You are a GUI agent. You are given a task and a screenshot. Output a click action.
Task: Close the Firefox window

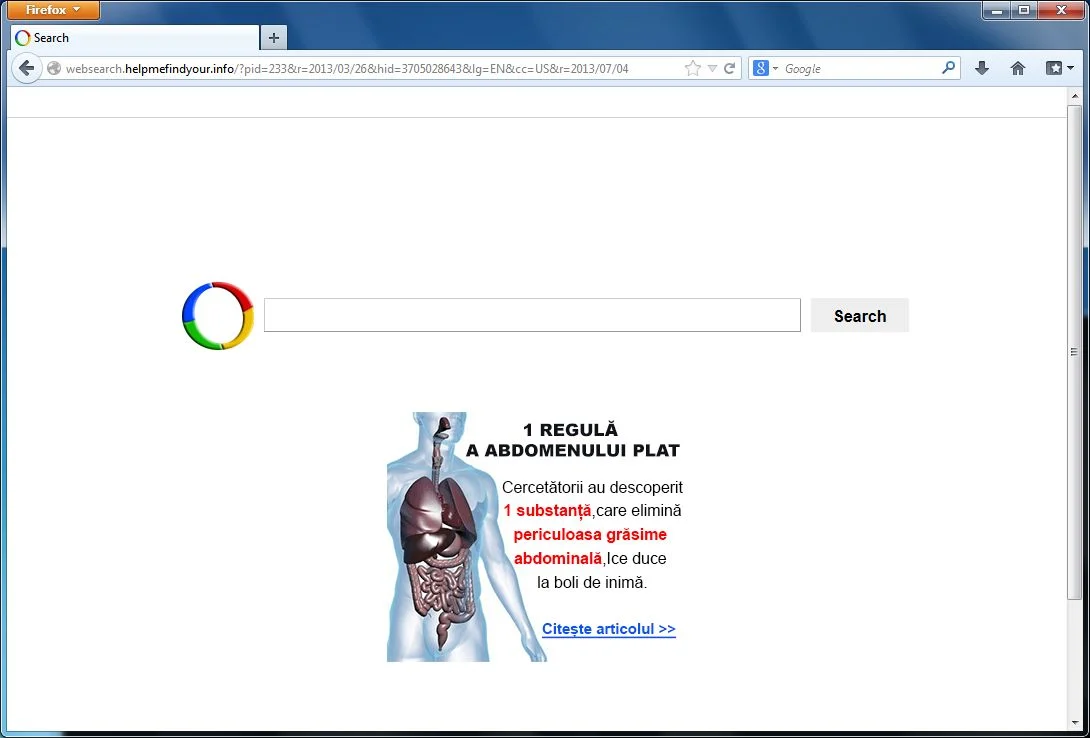pos(1061,10)
